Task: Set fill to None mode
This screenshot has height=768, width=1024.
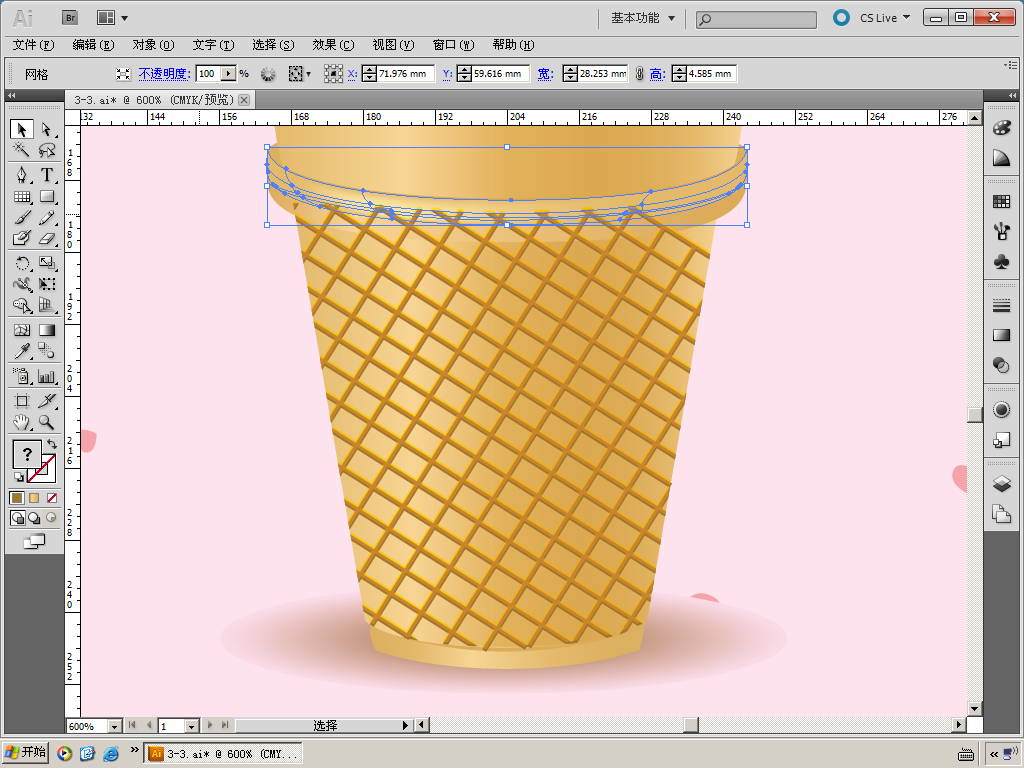Action: pyautogui.click(x=52, y=497)
